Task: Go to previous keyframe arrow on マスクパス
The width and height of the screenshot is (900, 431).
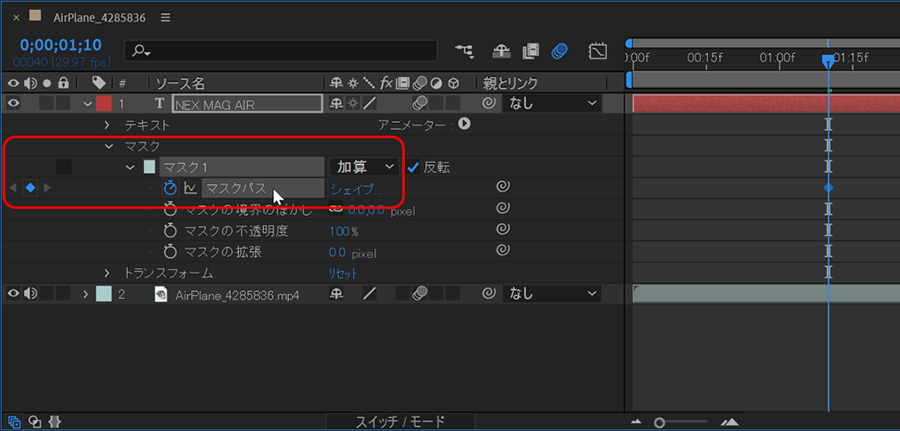Action: [14, 188]
